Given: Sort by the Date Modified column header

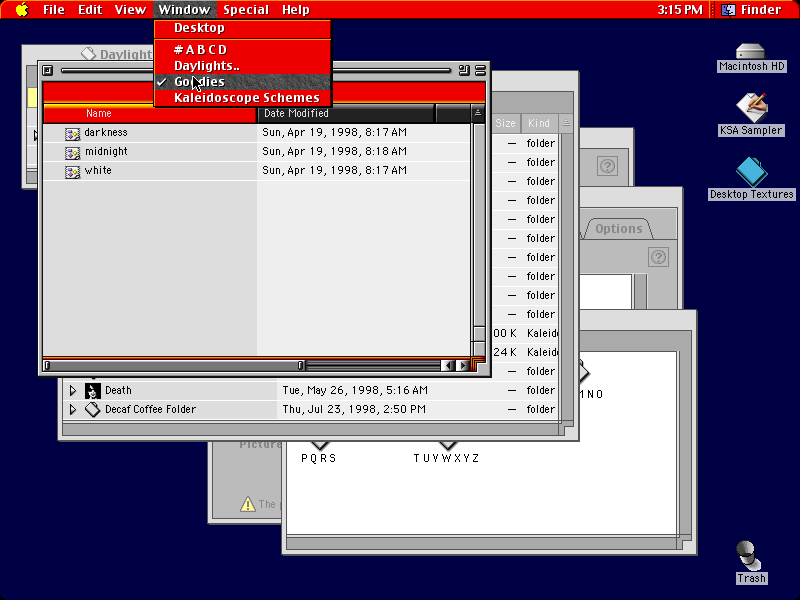Looking at the screenshot, I should [x=345, y=113].
